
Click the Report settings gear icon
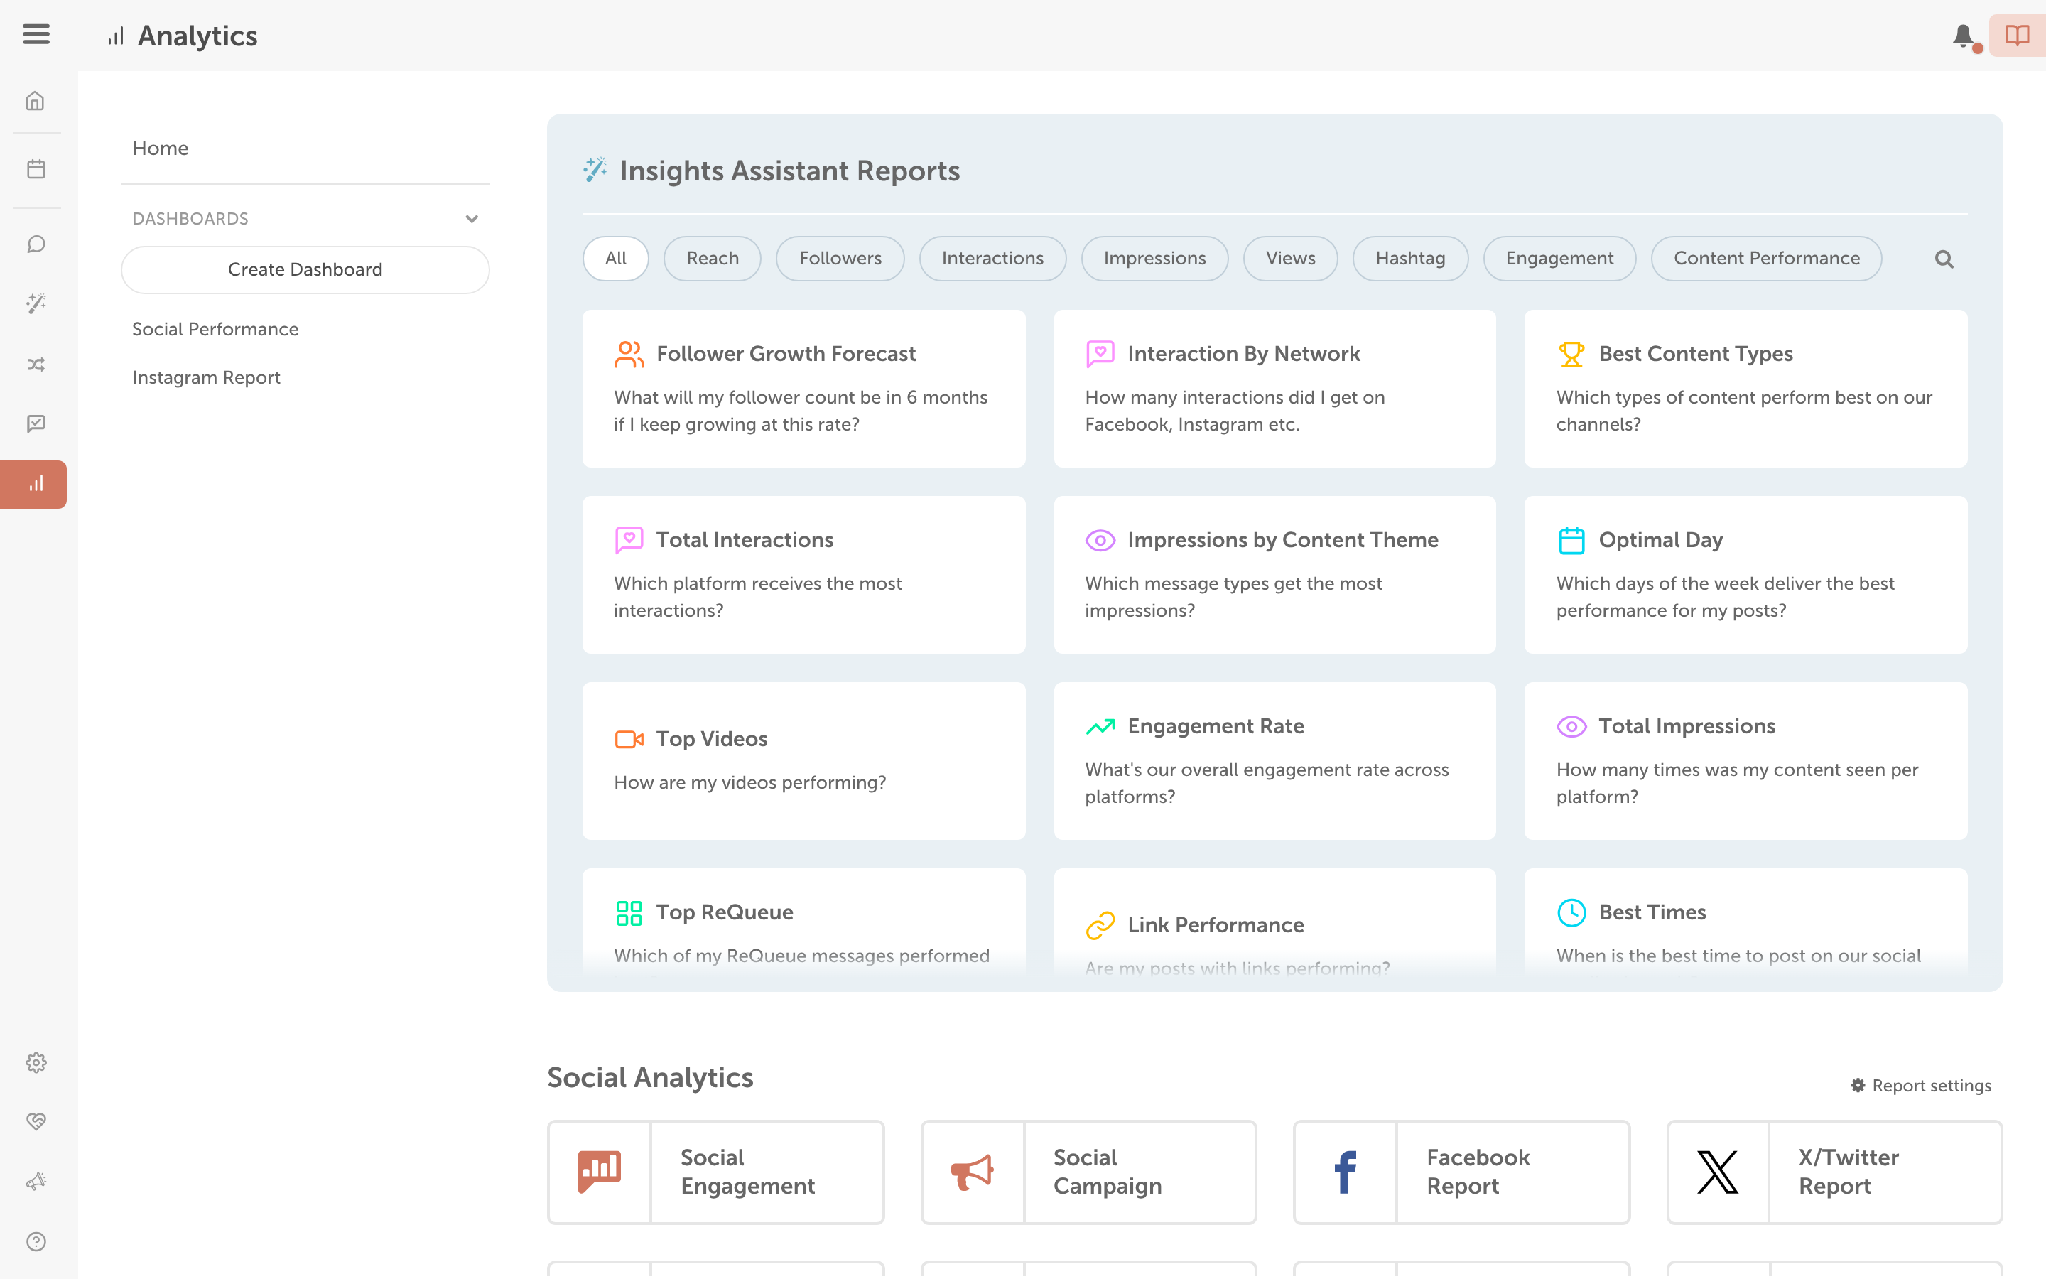(x=1858, y=1085)
